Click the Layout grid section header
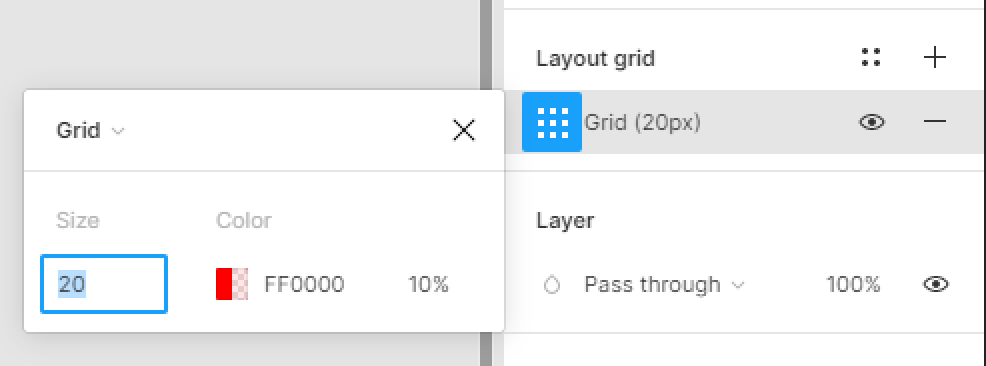Screen dimensions: 986x366 595,58
